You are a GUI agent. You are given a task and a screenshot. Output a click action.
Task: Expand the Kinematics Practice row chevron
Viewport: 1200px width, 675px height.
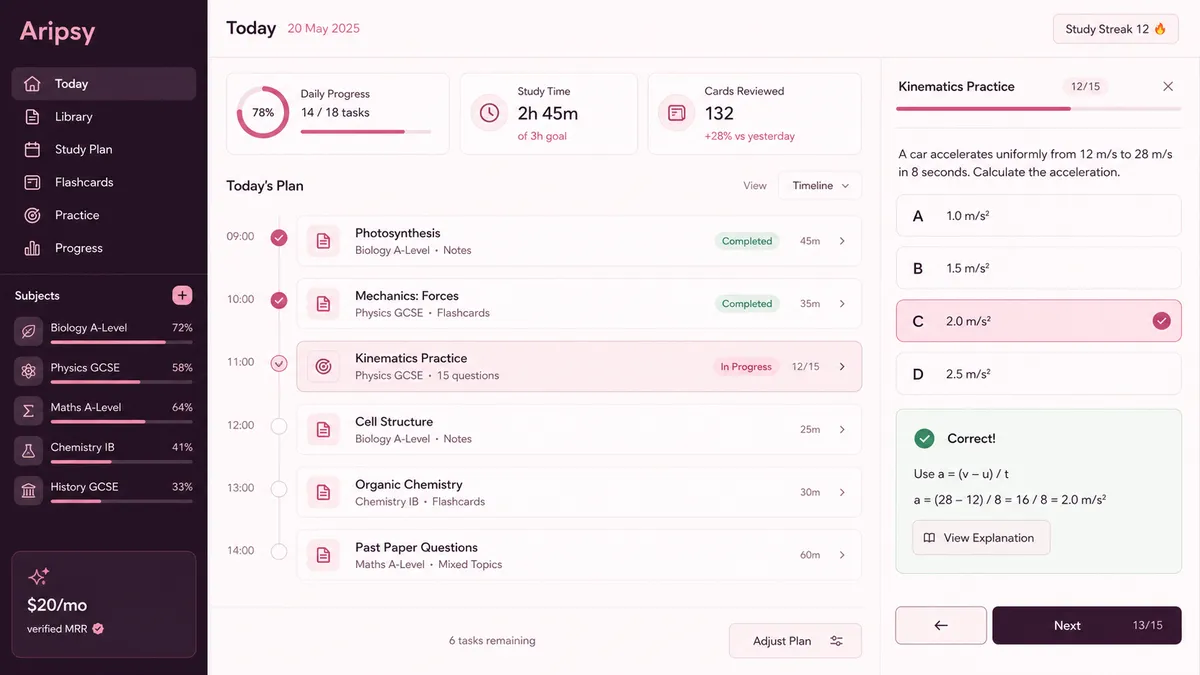point(842,367)
